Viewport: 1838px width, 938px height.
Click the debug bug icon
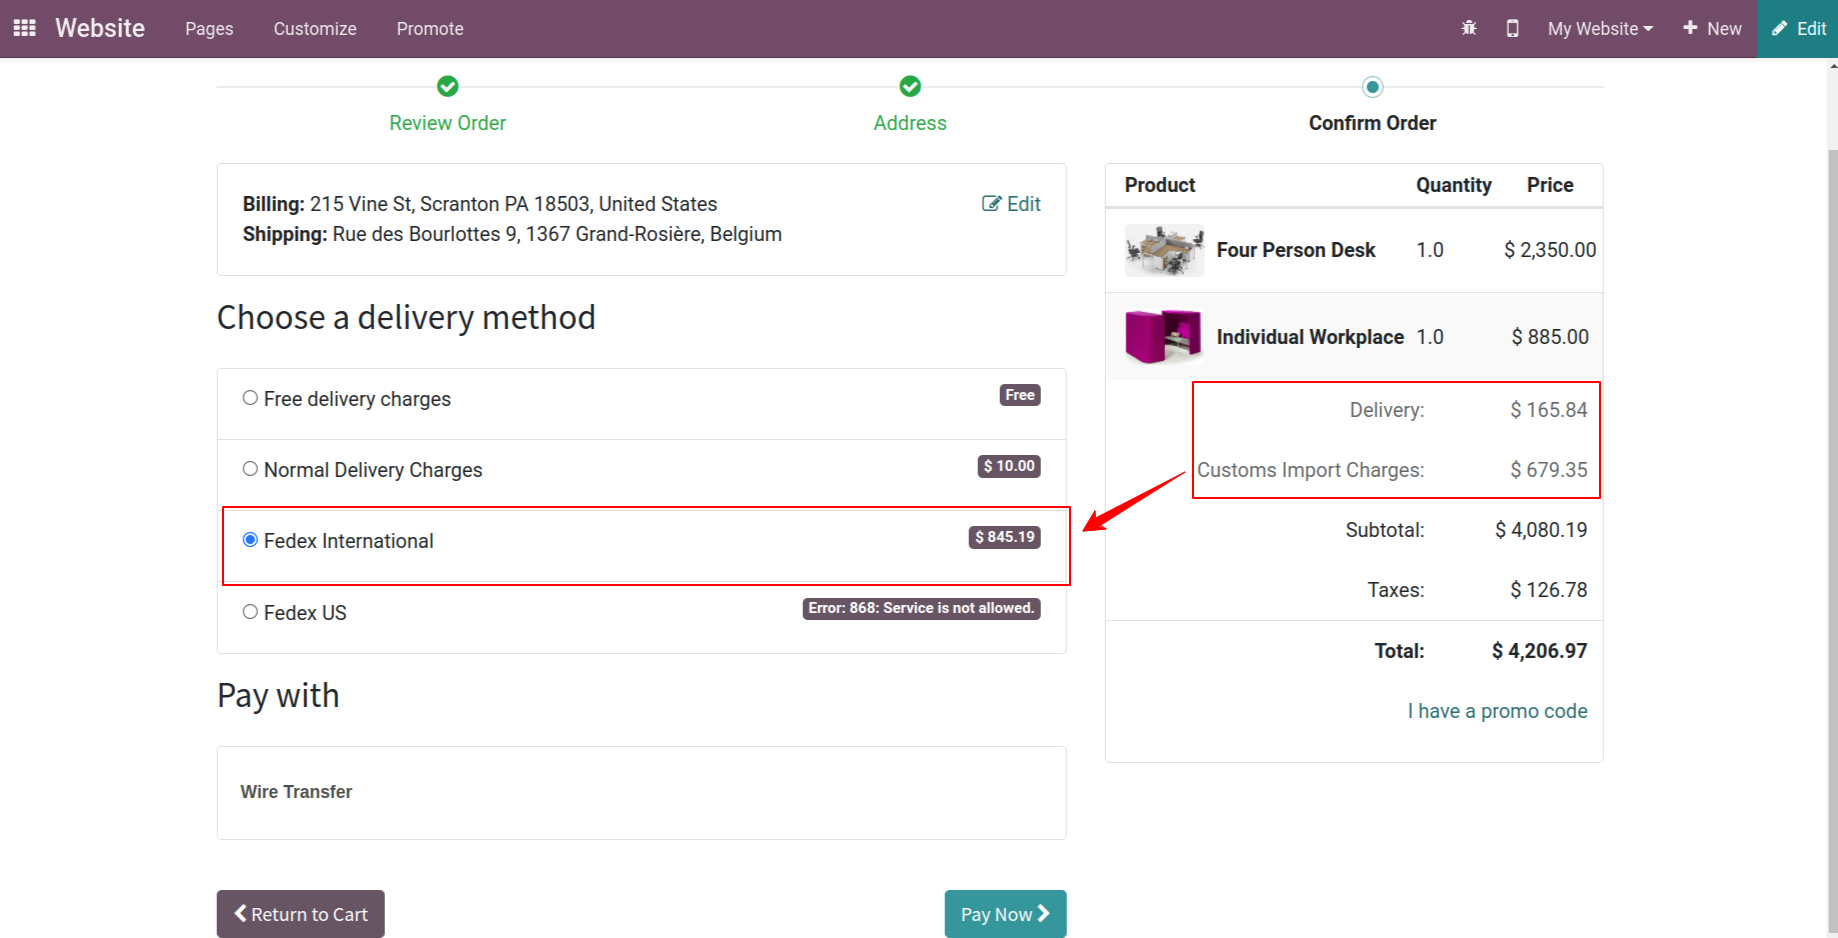(x=1469, y=28)
